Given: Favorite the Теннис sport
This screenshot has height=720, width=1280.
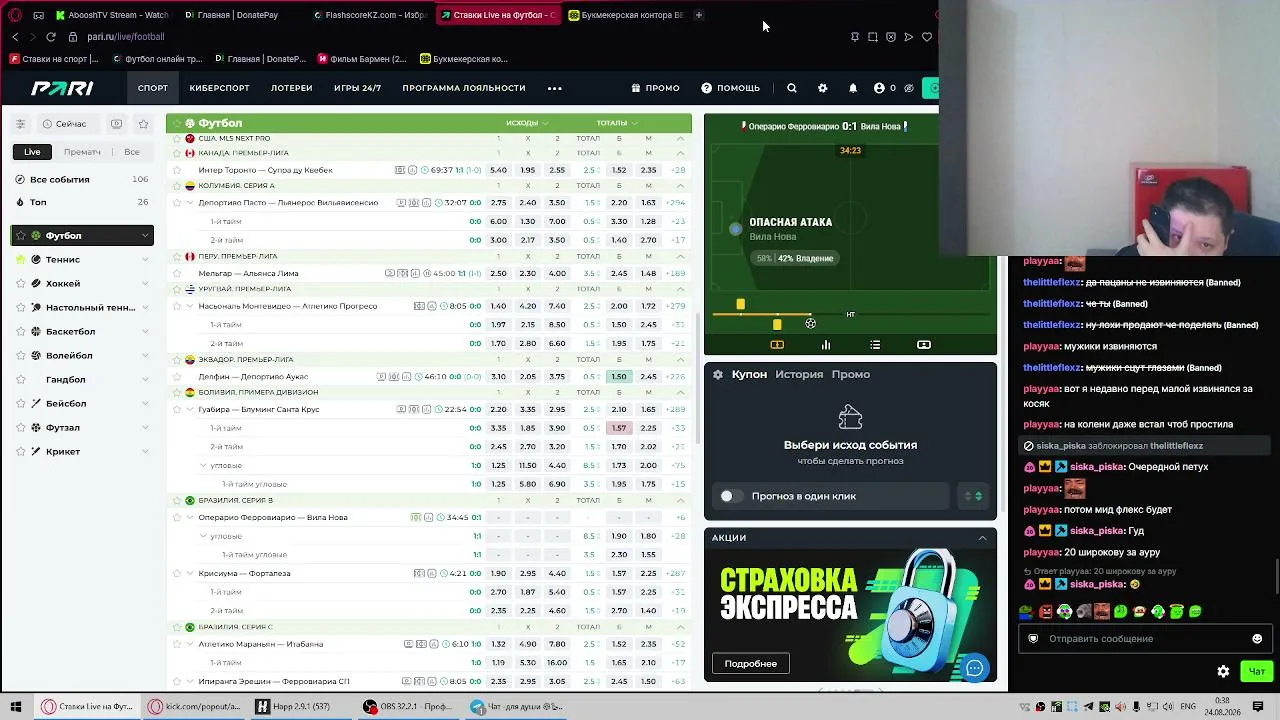Looking at the screenshot, I should pyautogui.click(x=20, y=260).
